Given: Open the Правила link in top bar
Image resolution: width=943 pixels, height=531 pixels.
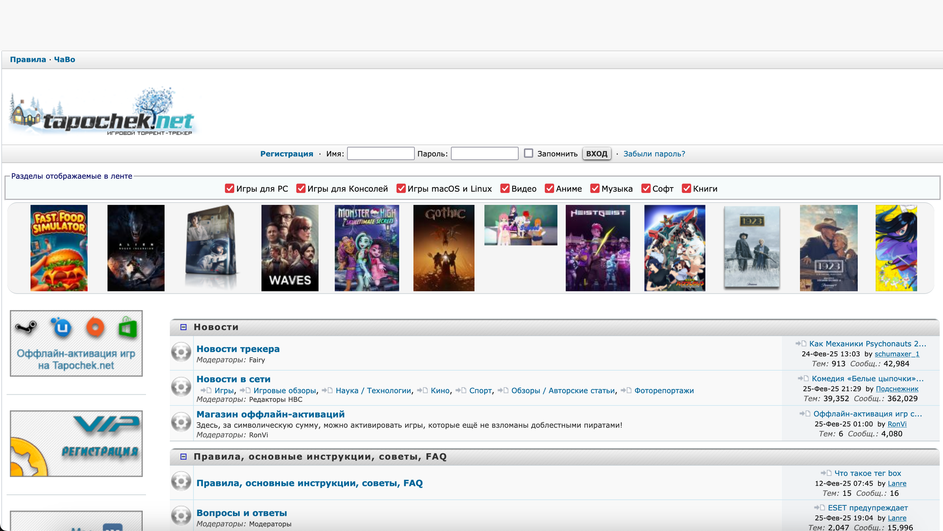Looking at the screenshot, I should (x=28, y=60).
